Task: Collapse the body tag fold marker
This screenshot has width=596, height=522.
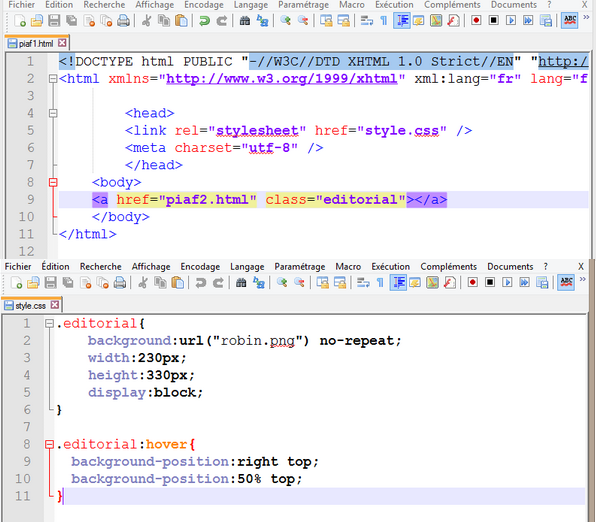Action: coord(53,182)
